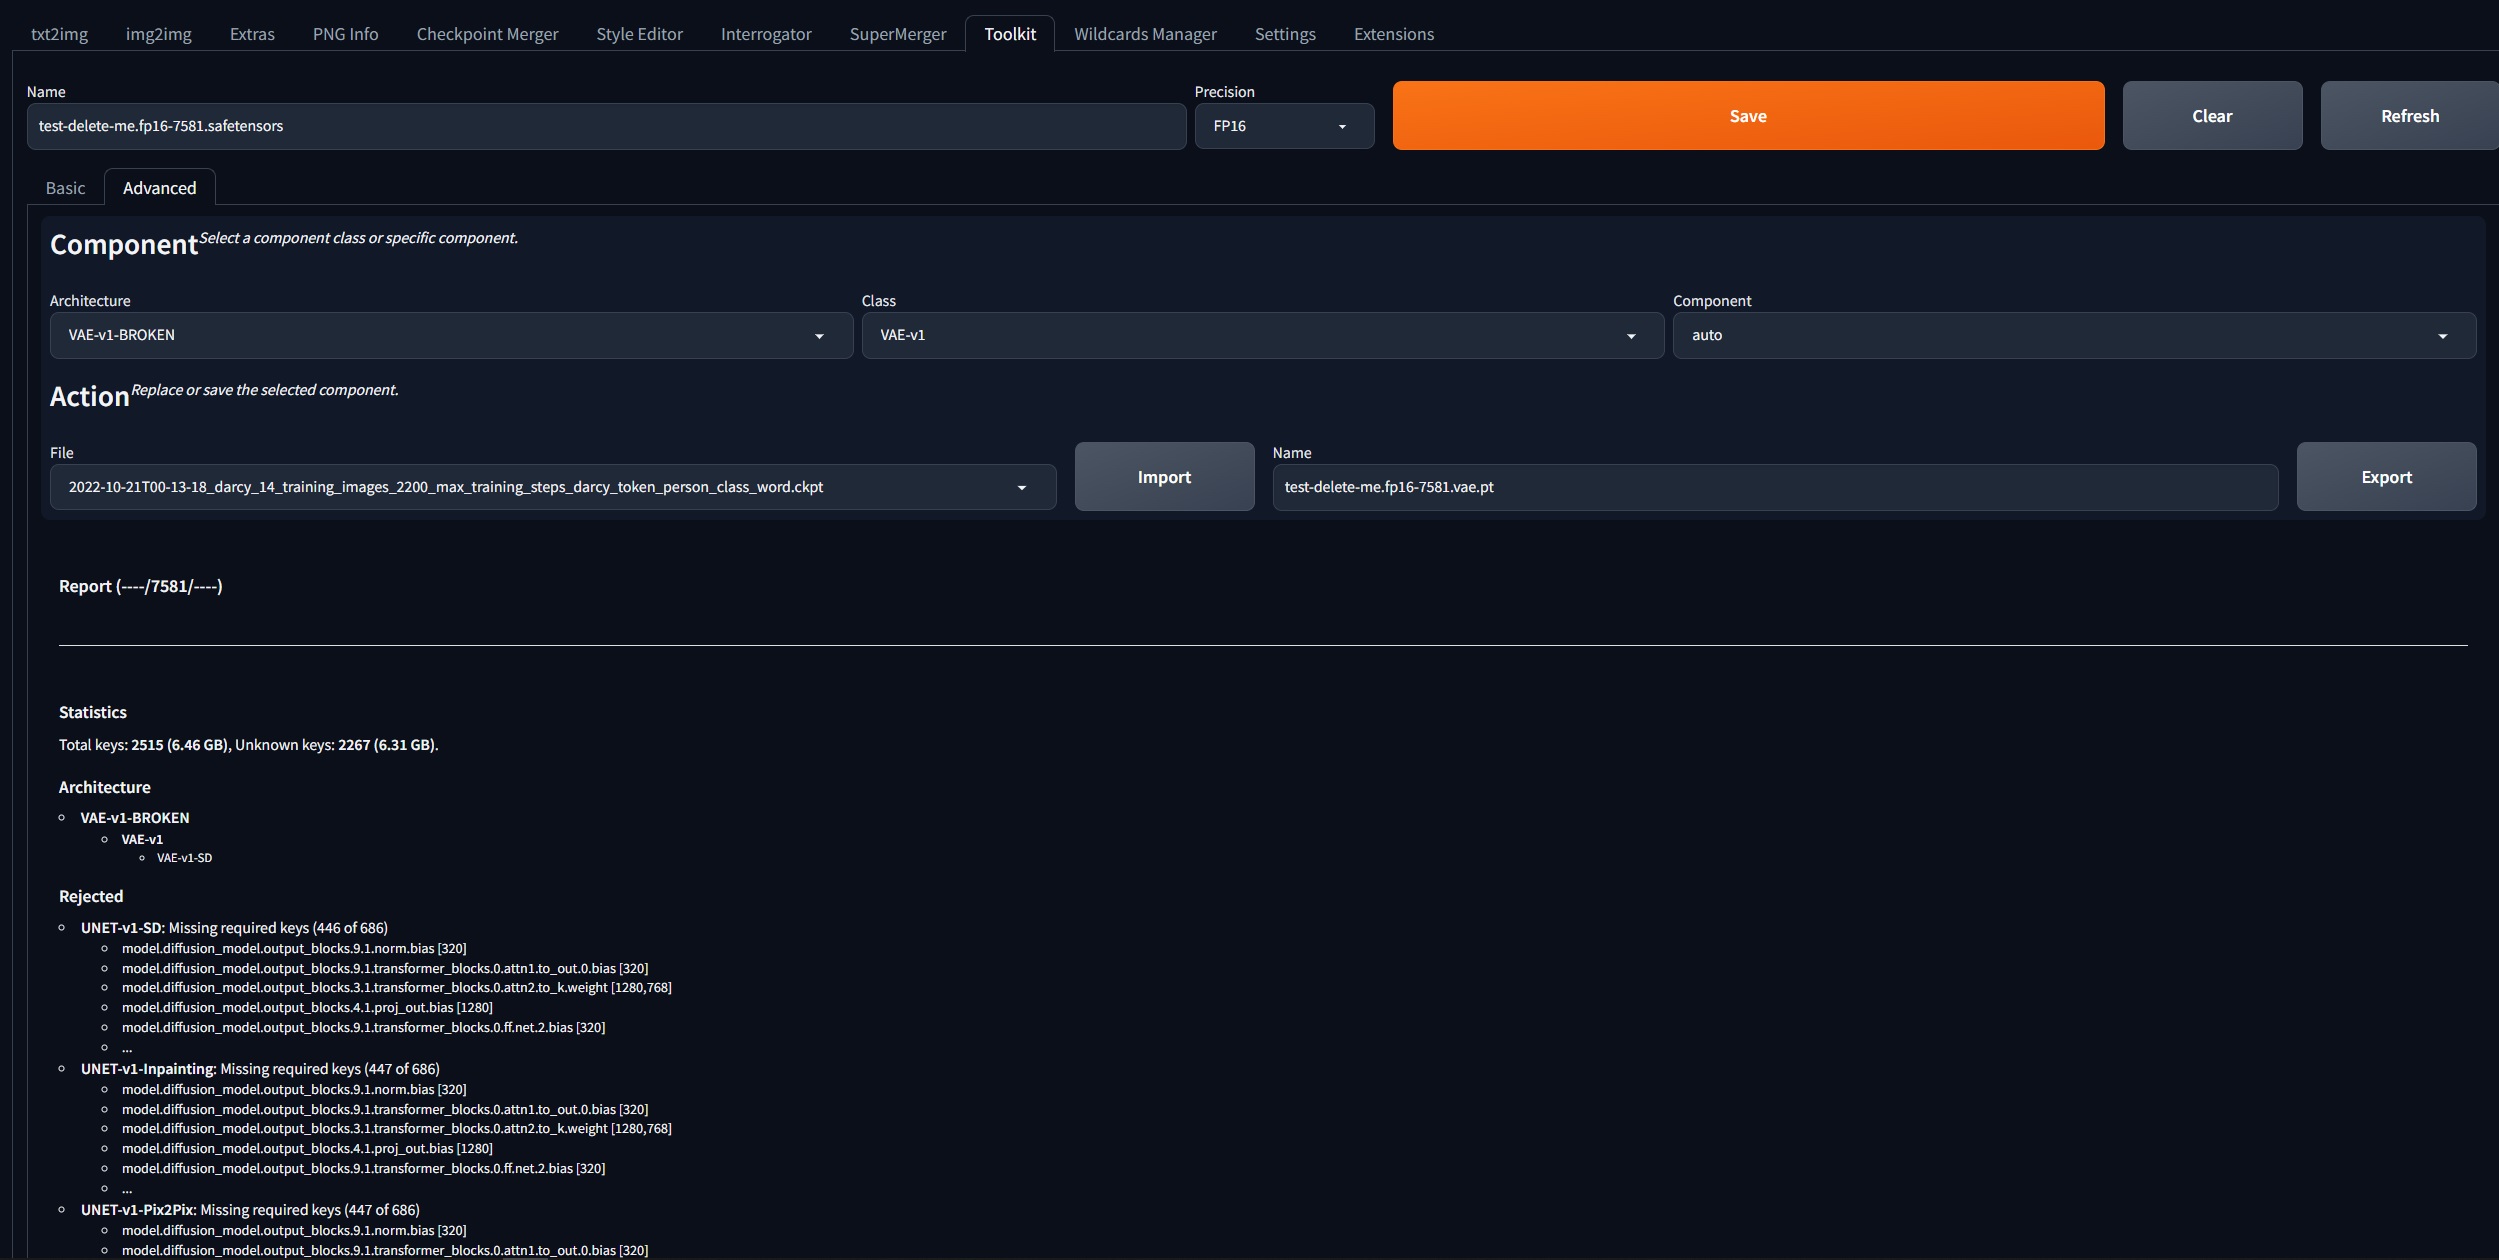Switch to the txt2img tab
Screen dimensions: 2499x1260
(59, 33)
